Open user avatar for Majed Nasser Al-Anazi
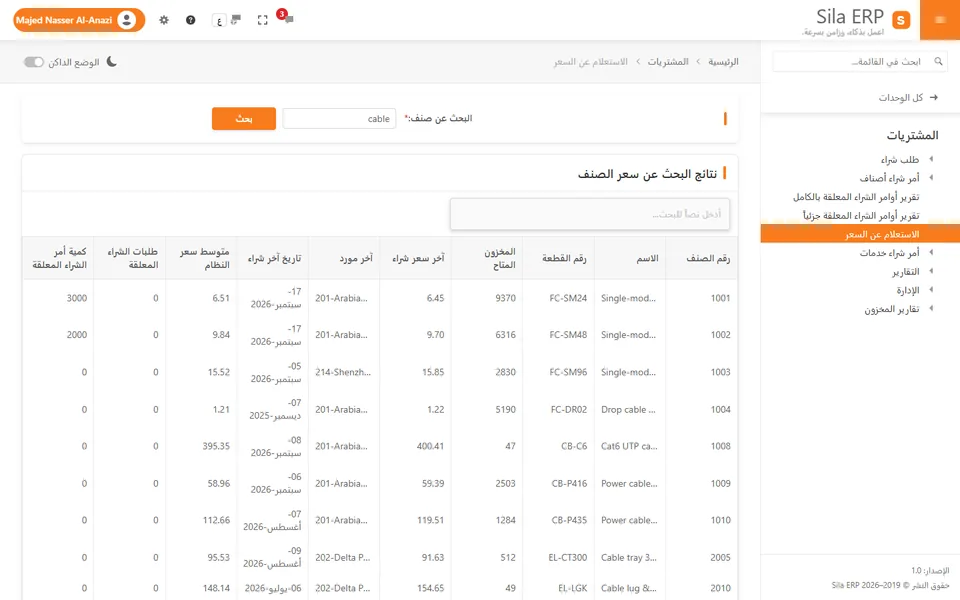Image resolution: width=960 pixels, height=600 pixels. (x=127, y=20)
